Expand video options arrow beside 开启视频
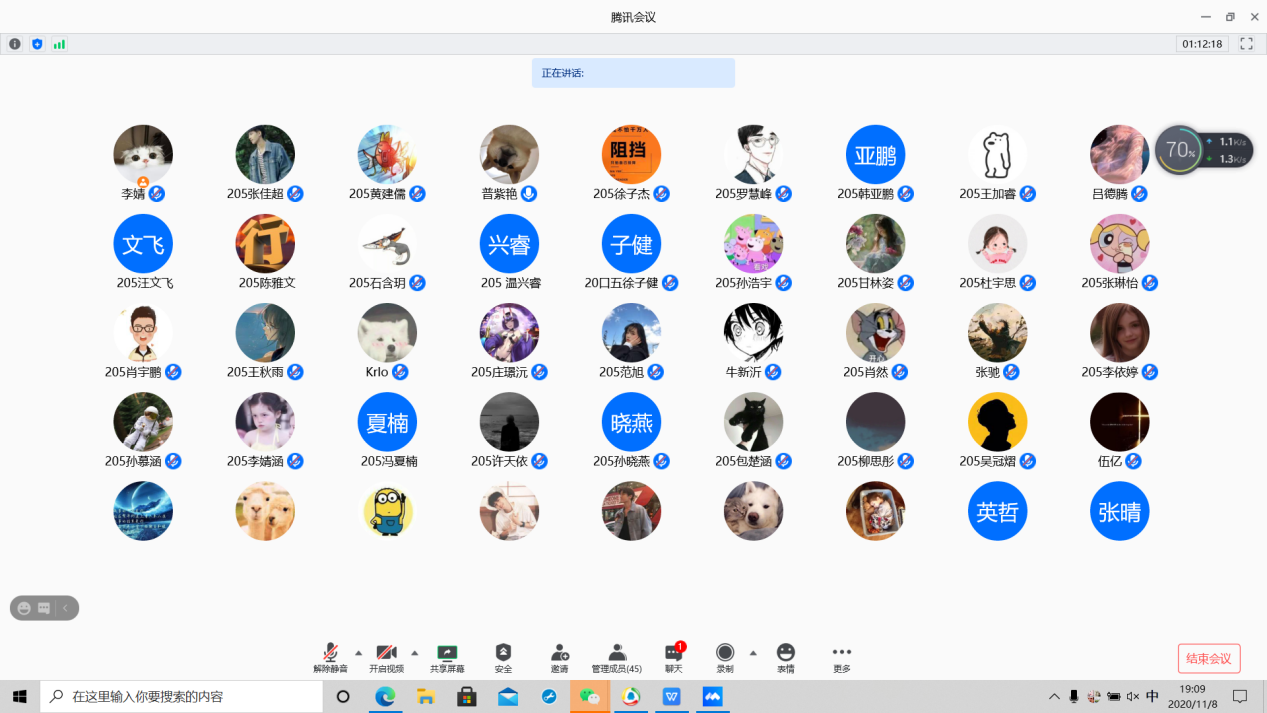The height and width of the screenshot is (713, 1267). (415, 653)
